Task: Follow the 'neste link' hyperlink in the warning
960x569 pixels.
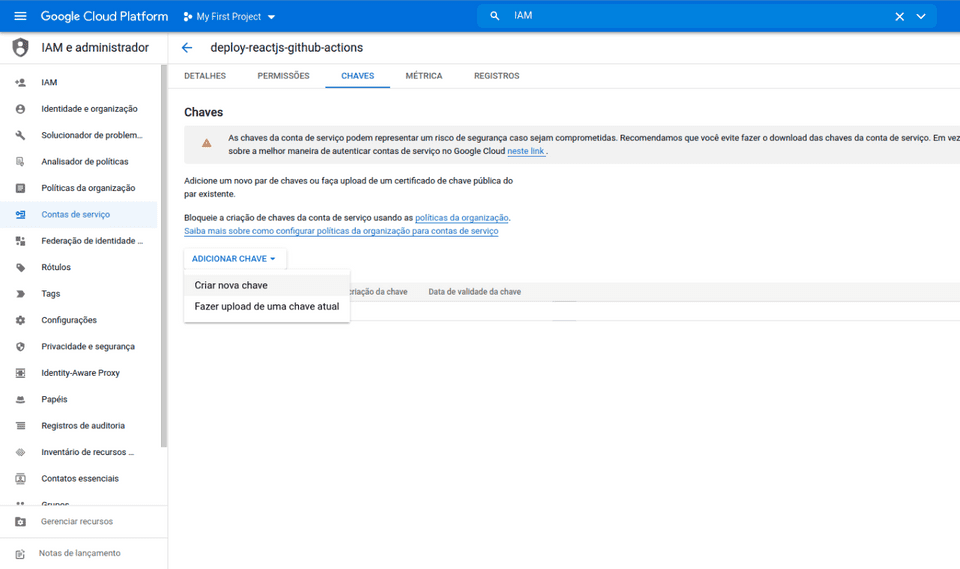Action: pyautogui.click(x=525, y=152)
